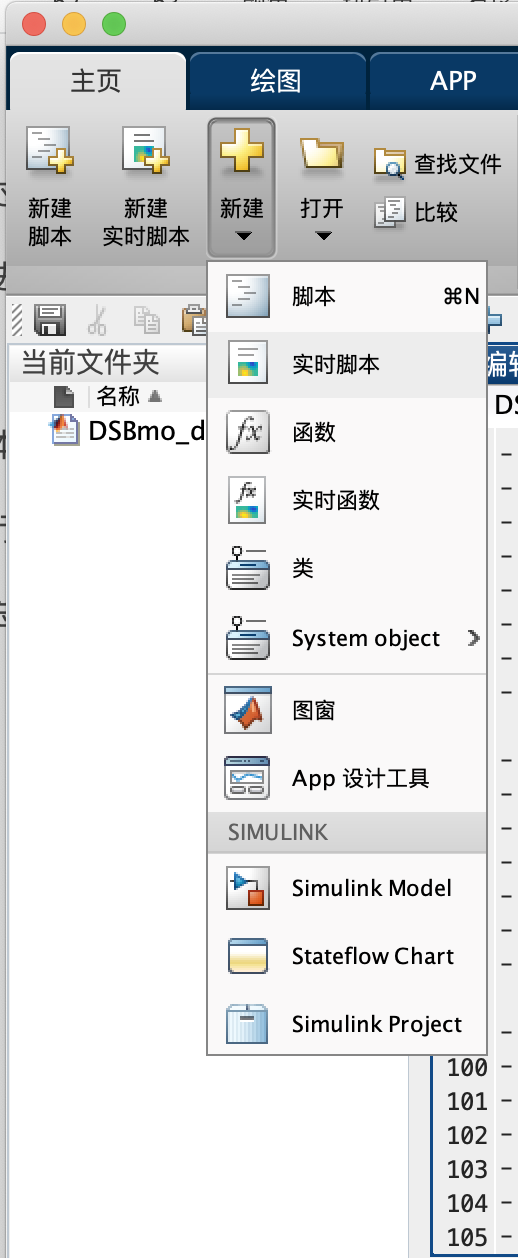The width and height of the screenshot is (518, 1258).
Task: Click line number 105 in editor
Action: click(467, 1237)
